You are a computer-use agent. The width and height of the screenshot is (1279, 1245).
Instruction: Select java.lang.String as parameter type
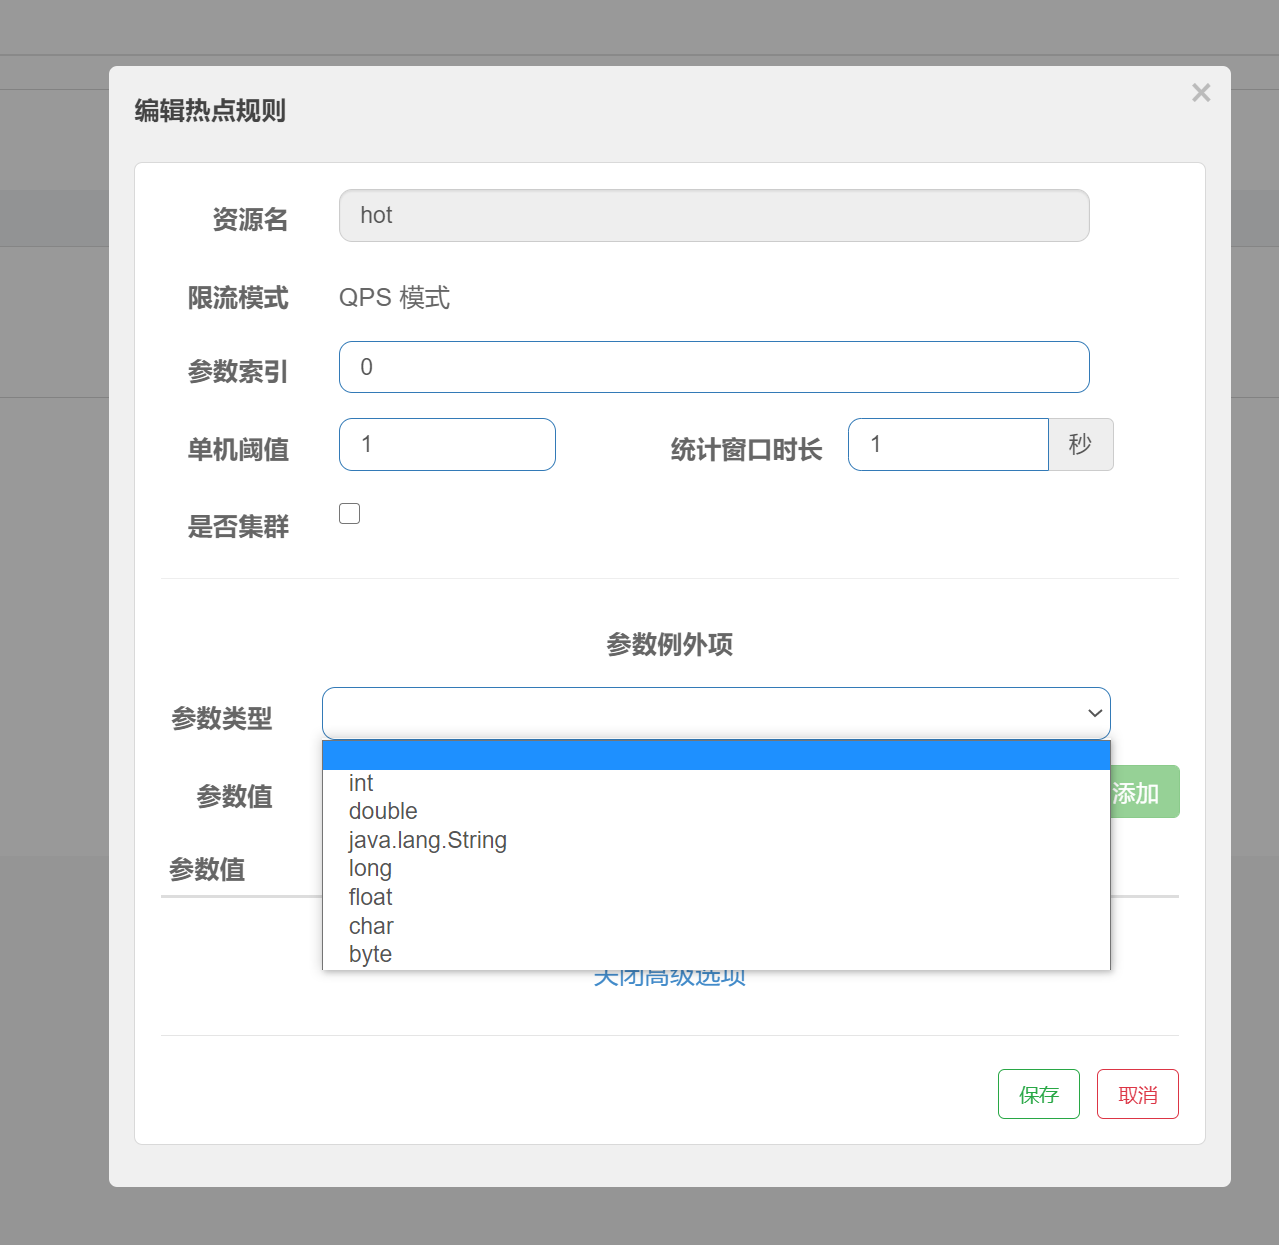point(427,840)
